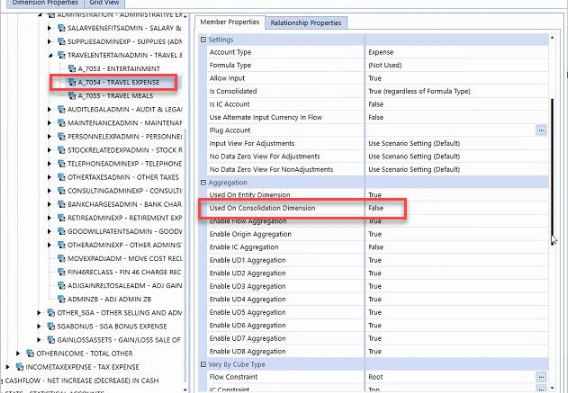Expand the OTHERINCOME tree node
The height and width of the screenshot is (393, 568).
(18, 353)
